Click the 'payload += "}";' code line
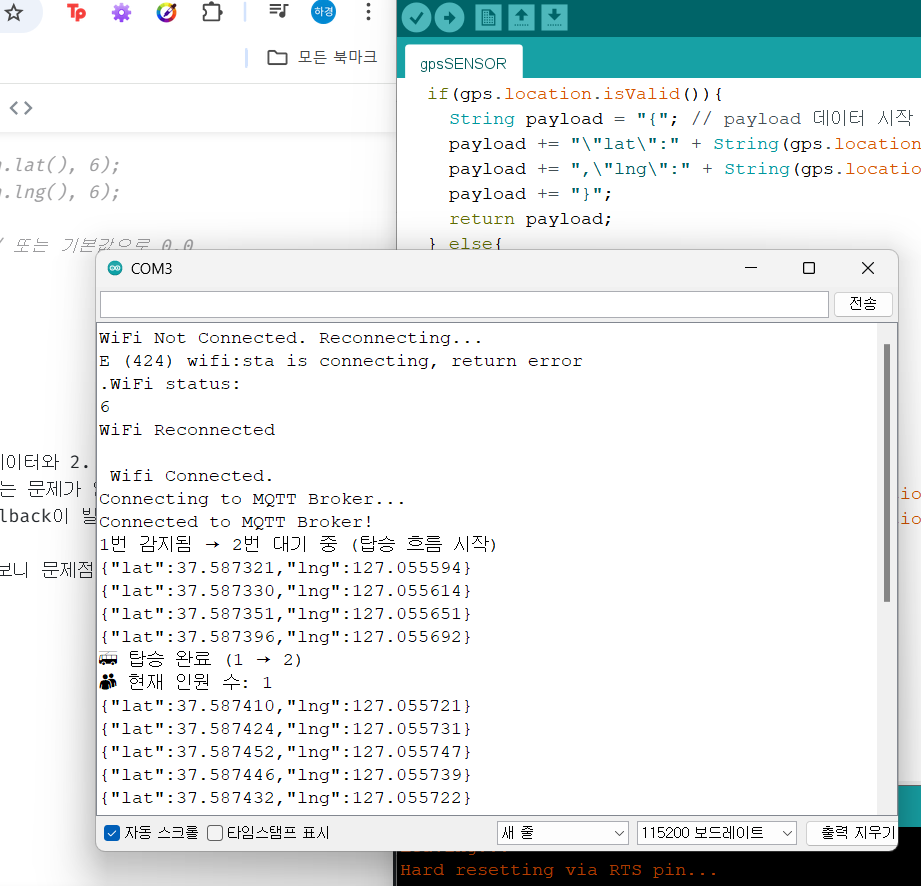Screen dimensions: 921x886 click(530, 194)
